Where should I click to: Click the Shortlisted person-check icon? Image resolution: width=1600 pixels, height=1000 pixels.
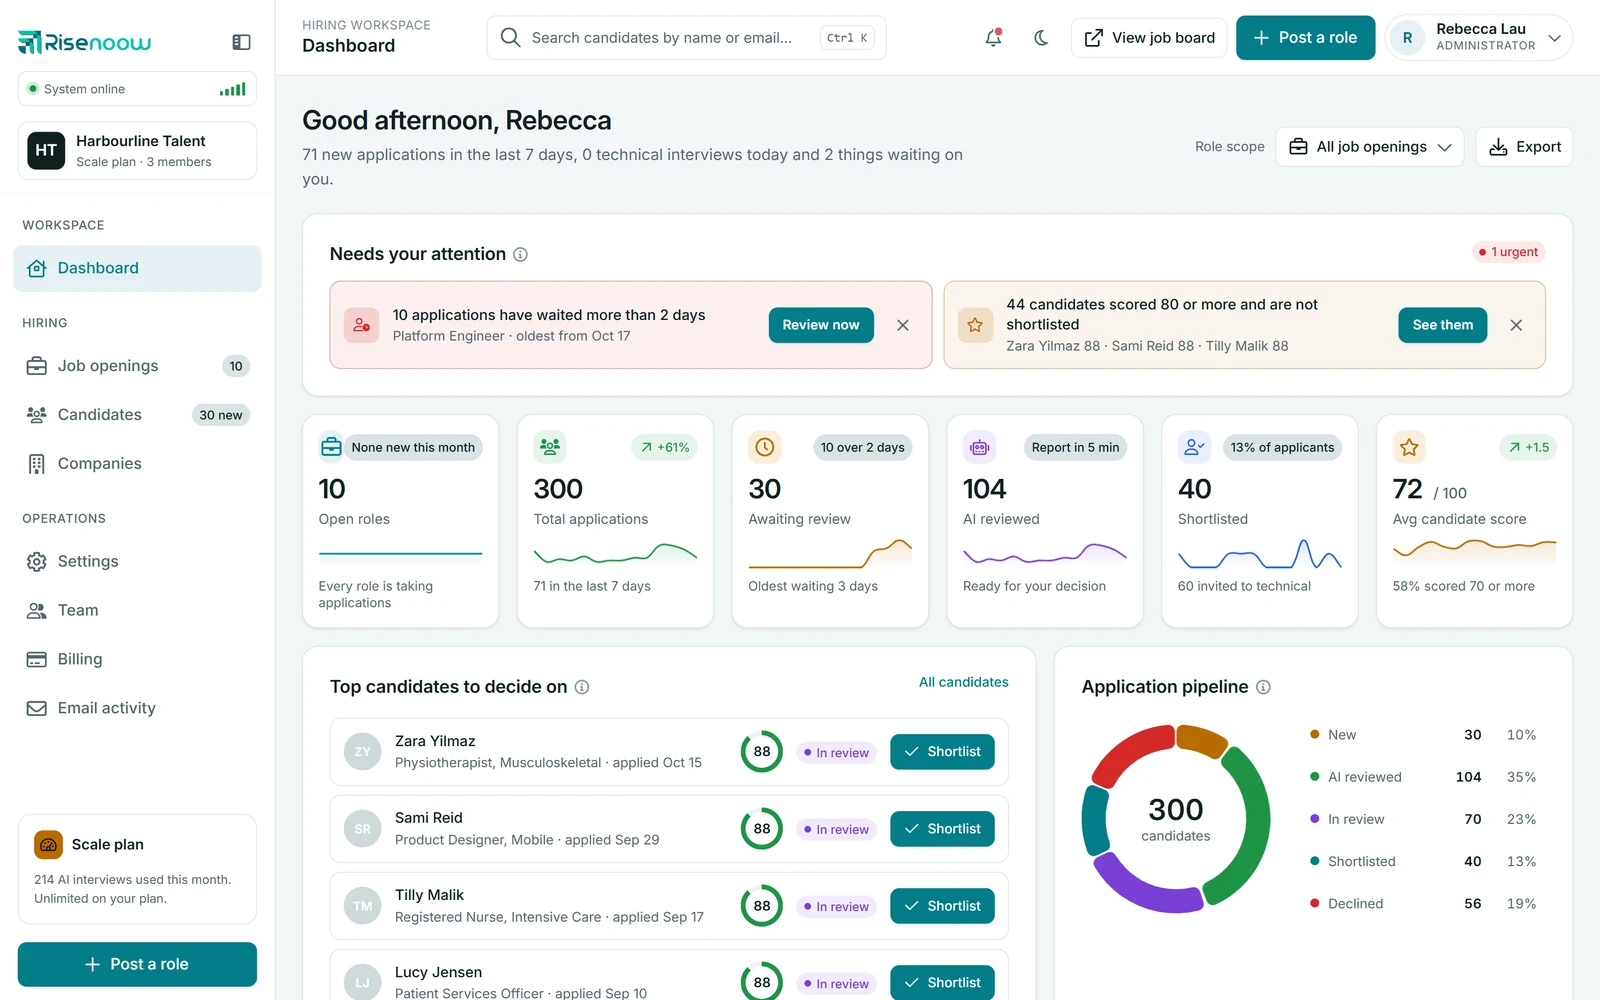click(1194, 447)
